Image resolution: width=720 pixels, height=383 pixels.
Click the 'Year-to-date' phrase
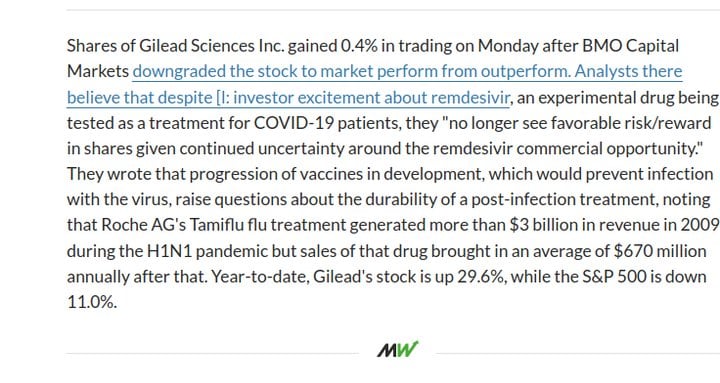[x=260, y=277]
